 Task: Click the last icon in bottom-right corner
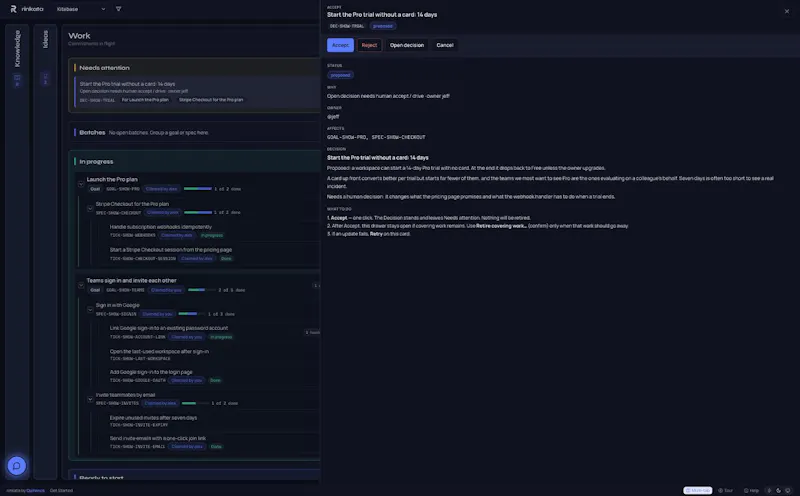pyautogui.click(x=788, y=490)
